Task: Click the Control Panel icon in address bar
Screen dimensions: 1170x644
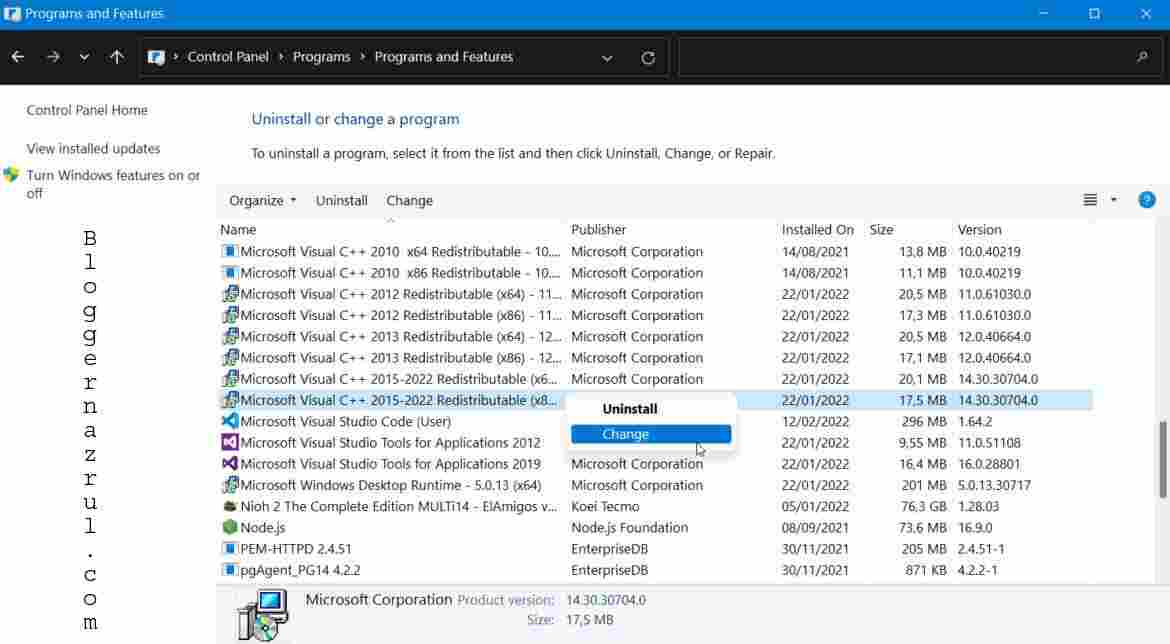Action: click(156, 57)
